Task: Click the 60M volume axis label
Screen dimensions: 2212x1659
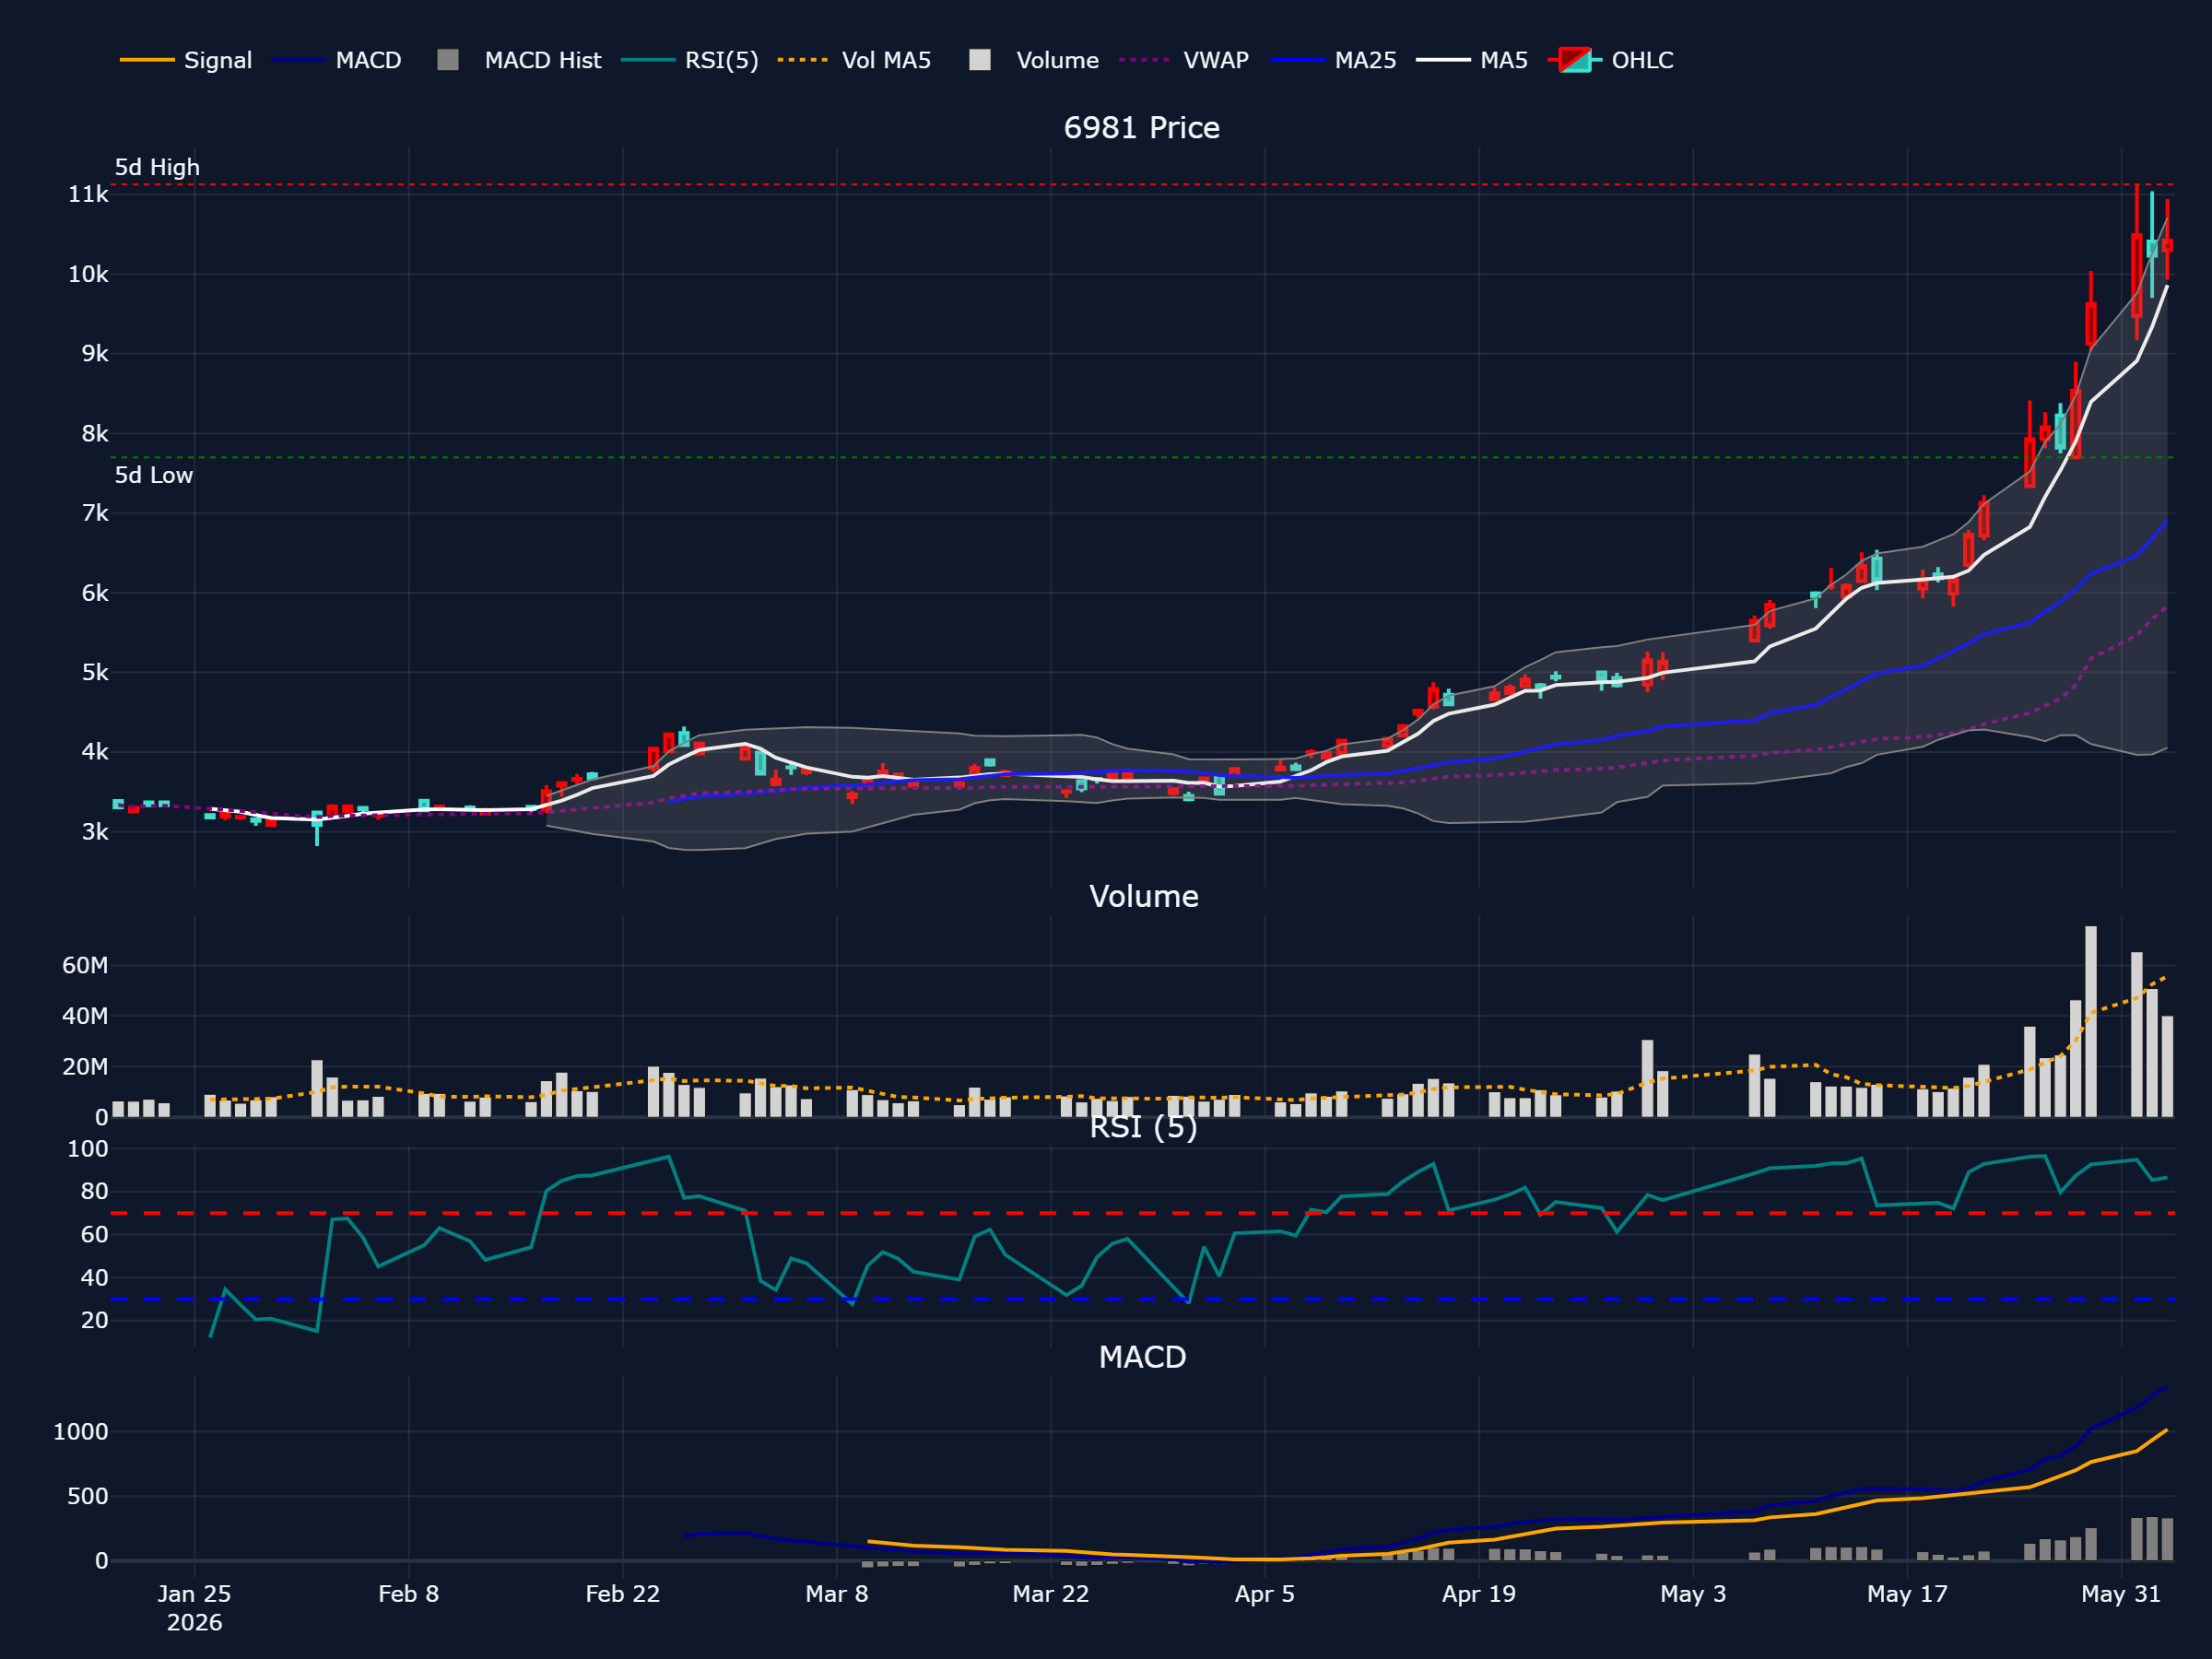Action: (85, 965)
